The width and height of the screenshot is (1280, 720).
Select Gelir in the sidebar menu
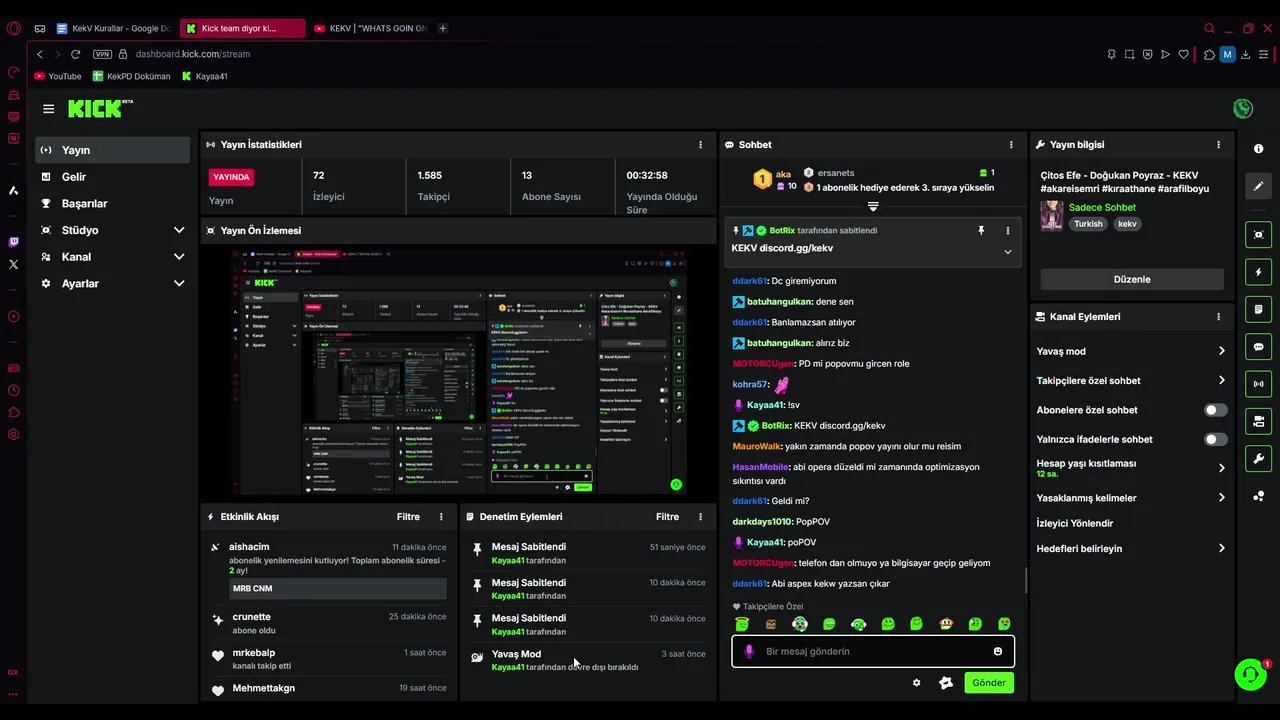tap(112, 177)
